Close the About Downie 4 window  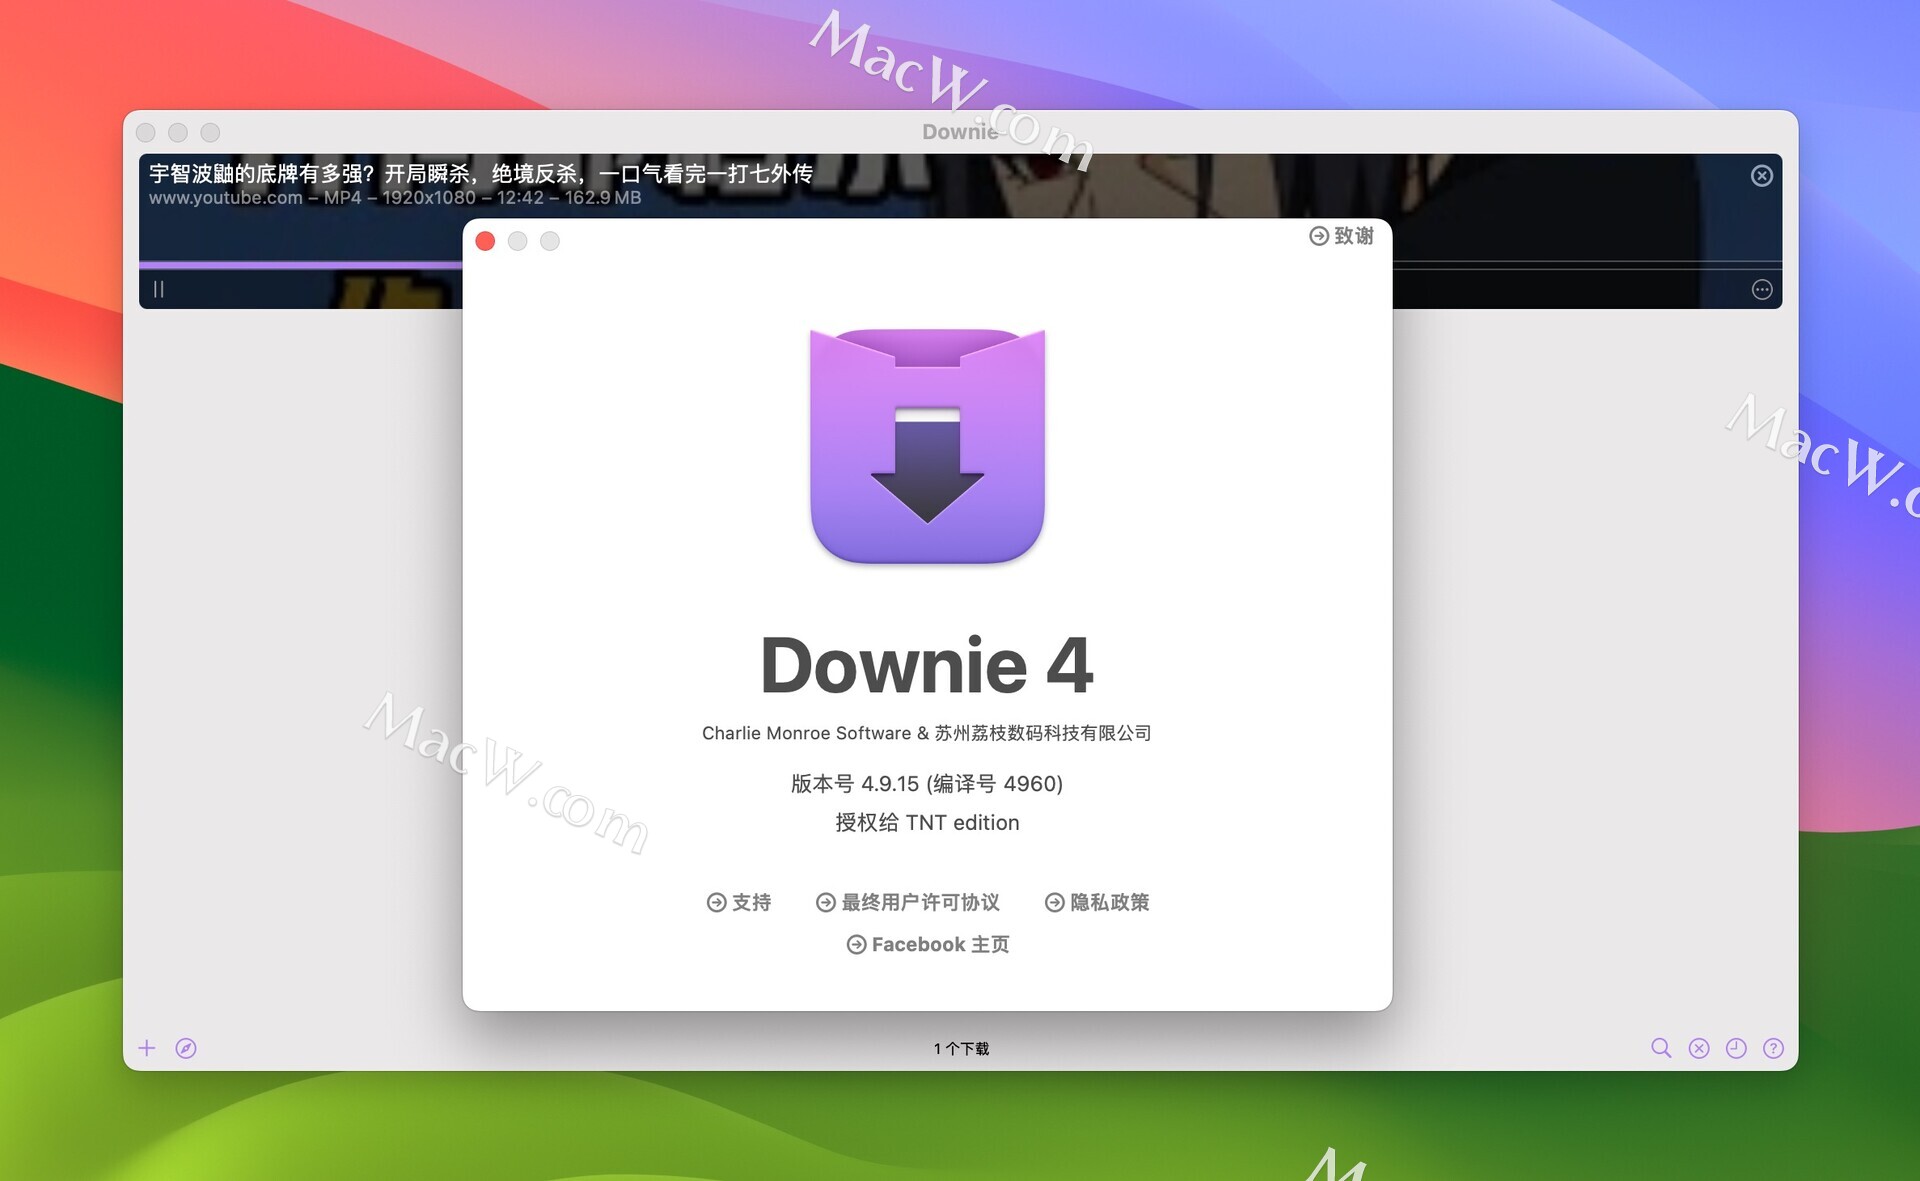tap(486, 241)
